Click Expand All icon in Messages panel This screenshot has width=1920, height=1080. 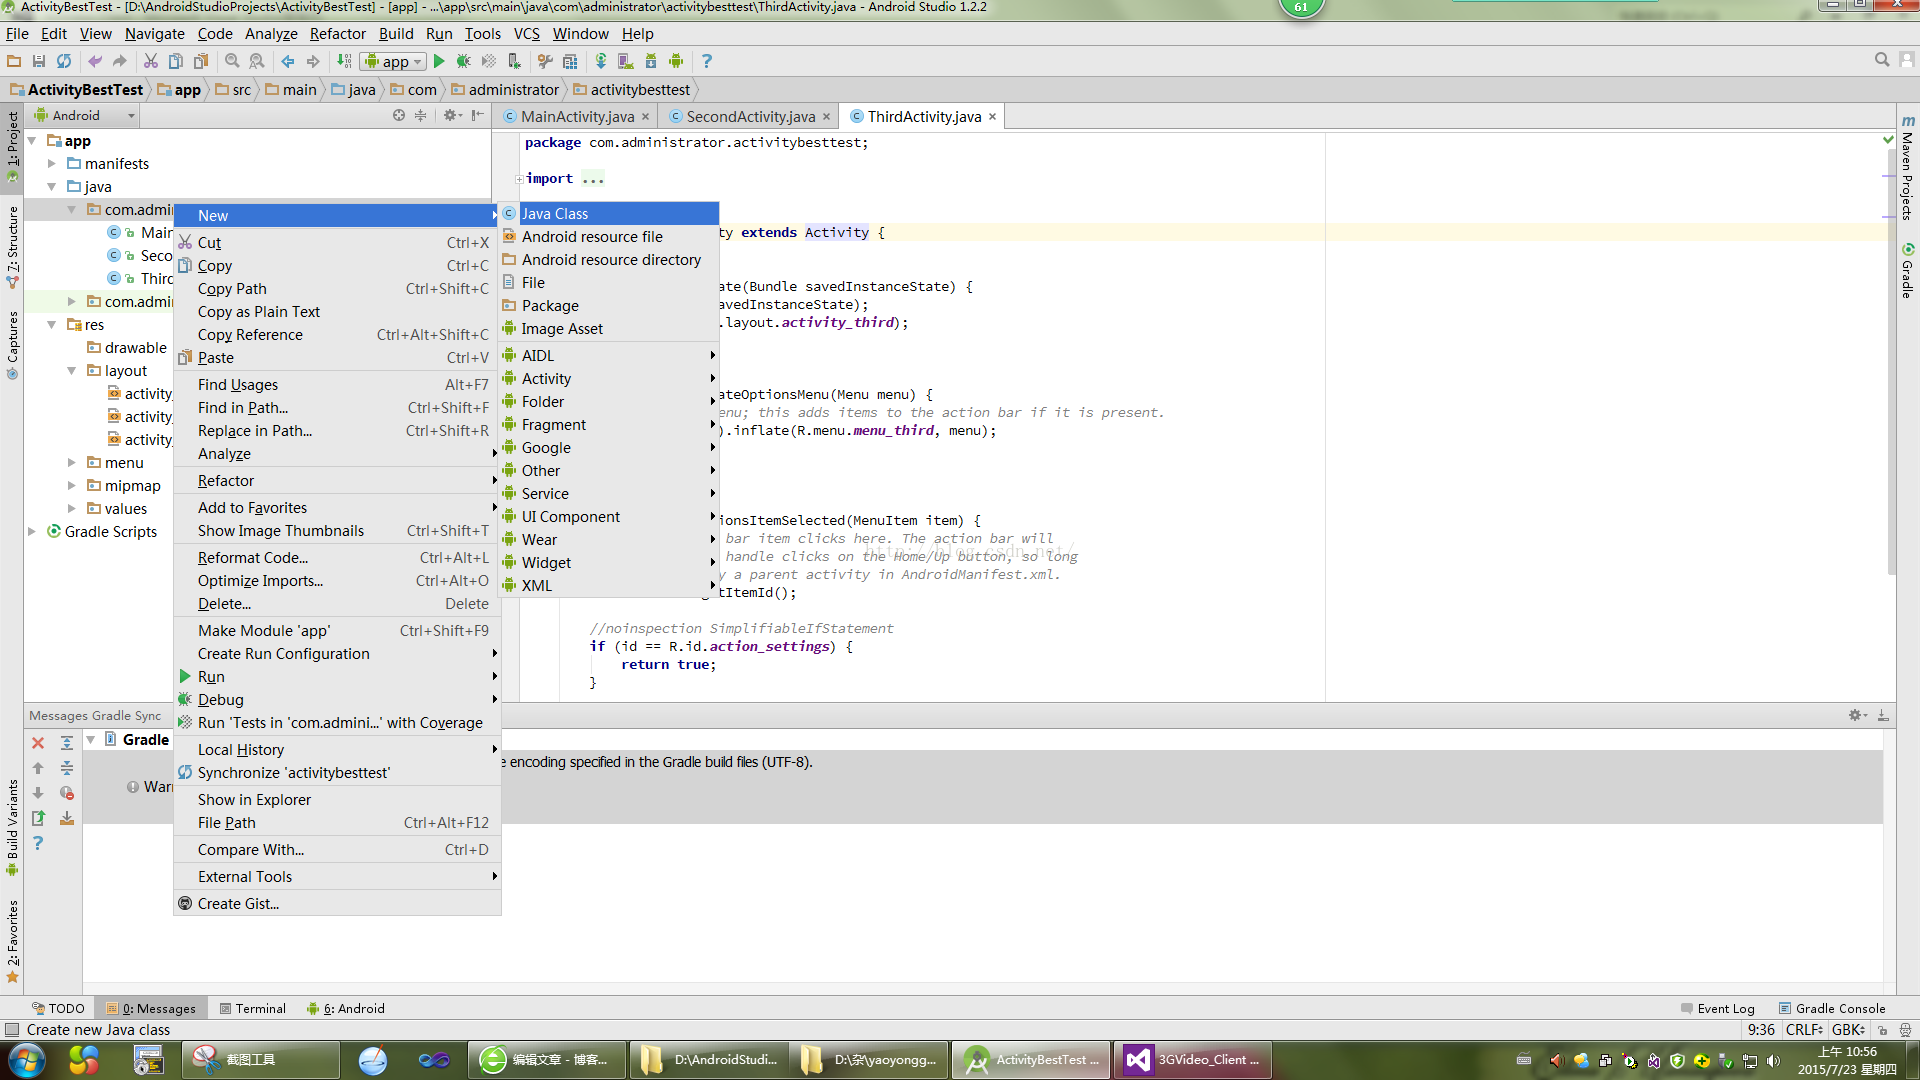(67, 743)
